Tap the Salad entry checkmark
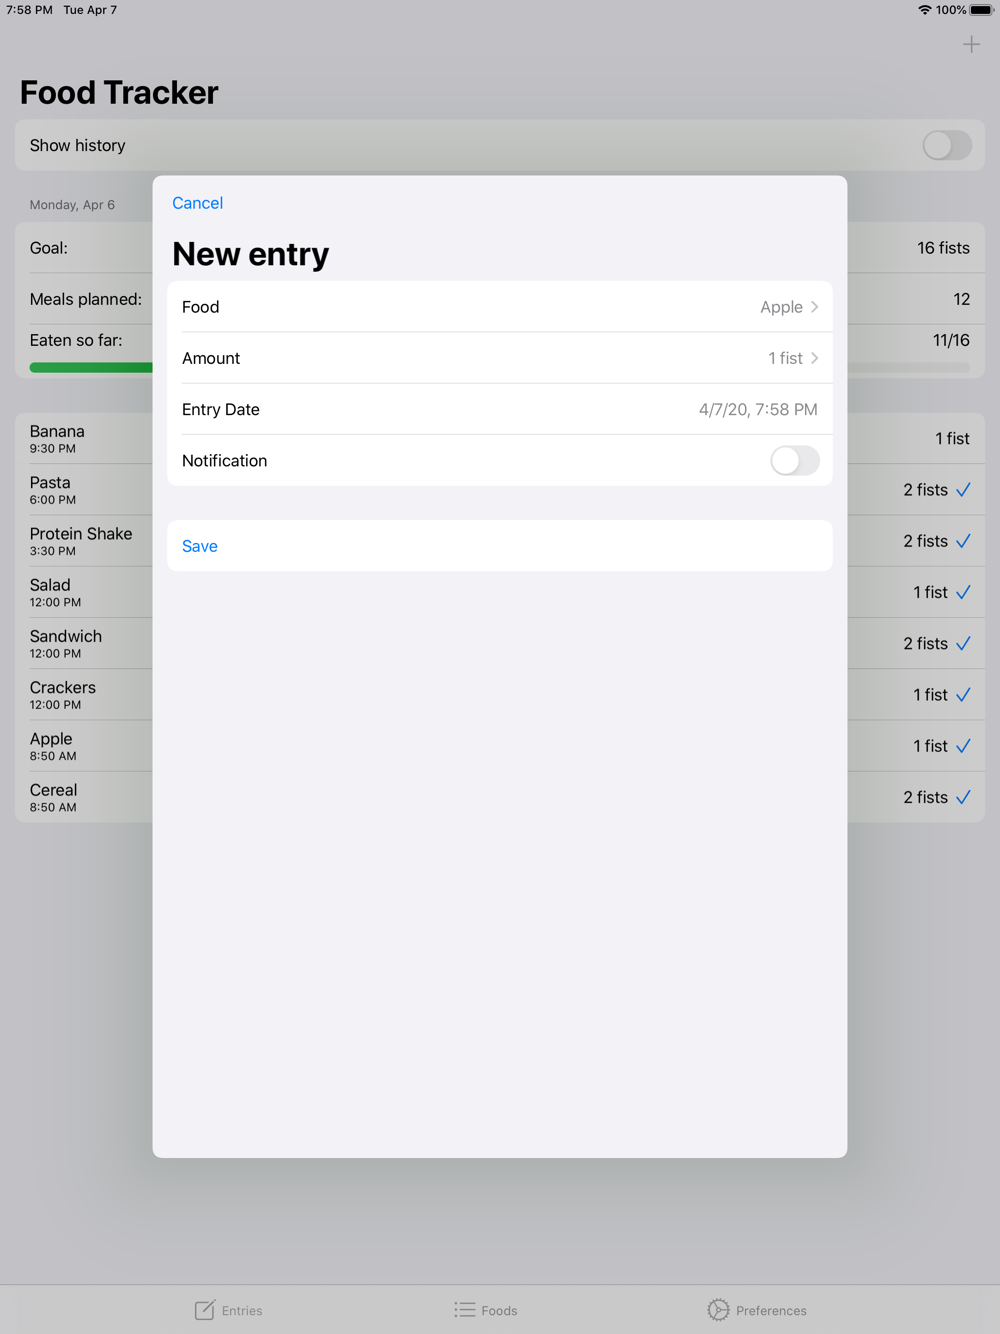 coord(963,592)
